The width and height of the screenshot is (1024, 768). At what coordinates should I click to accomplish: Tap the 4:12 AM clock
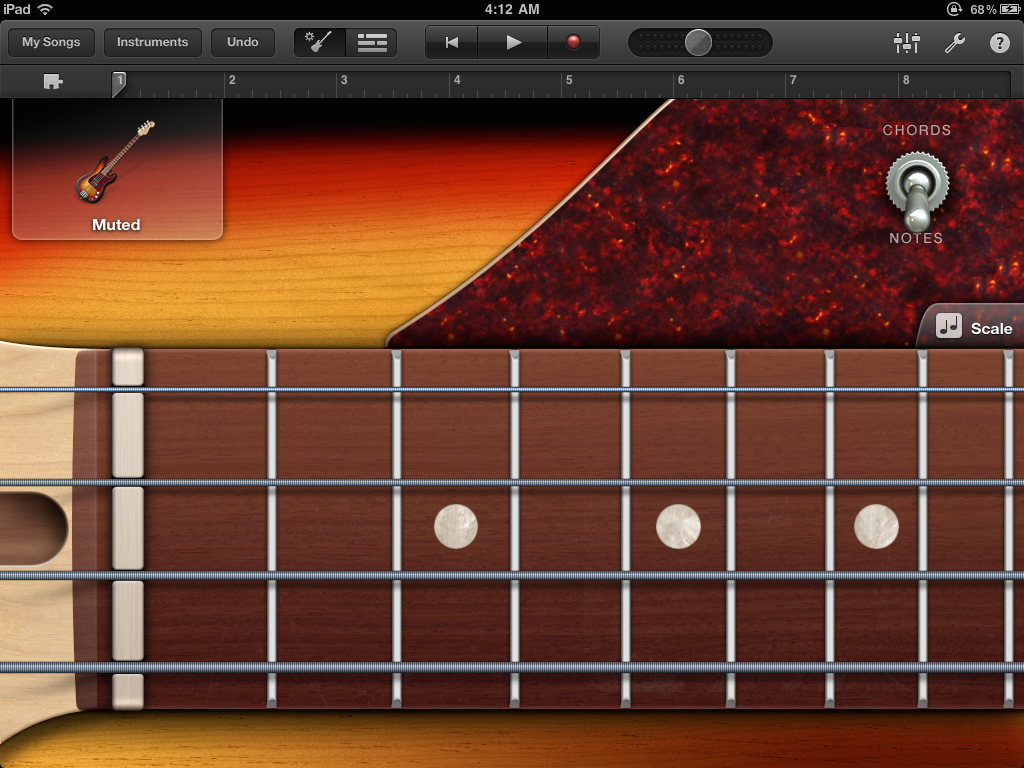[x=512, y=9]
